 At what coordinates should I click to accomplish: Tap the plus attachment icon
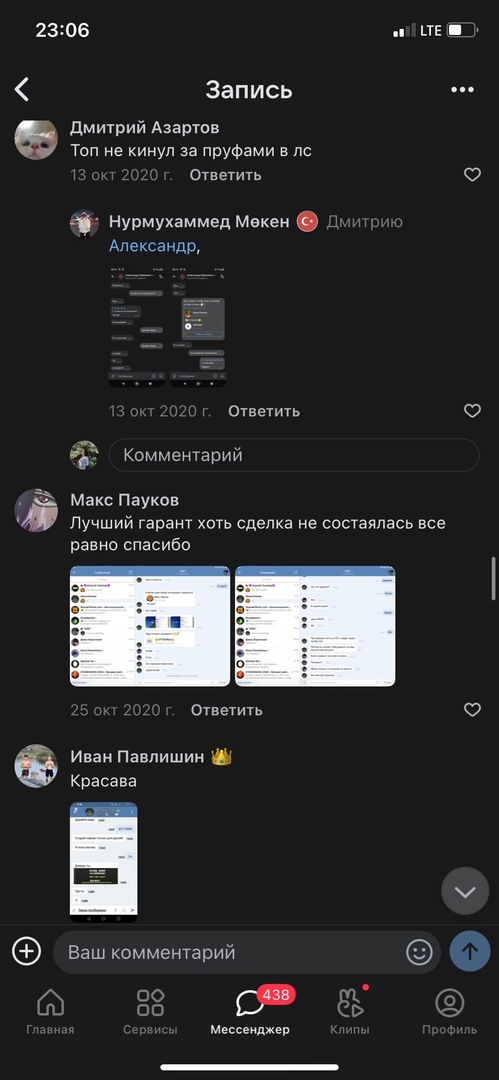tap(26, 951)
